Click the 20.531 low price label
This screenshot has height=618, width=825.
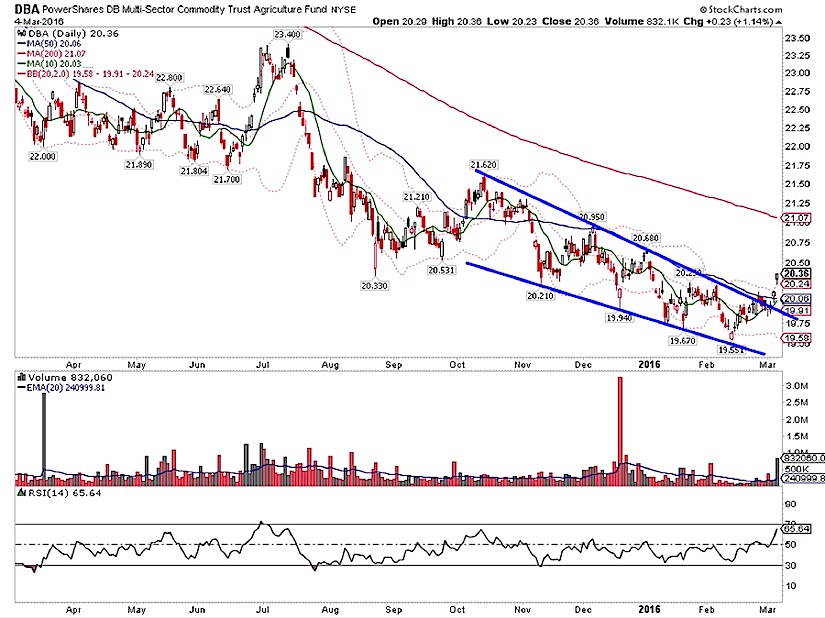pos(441,270)
